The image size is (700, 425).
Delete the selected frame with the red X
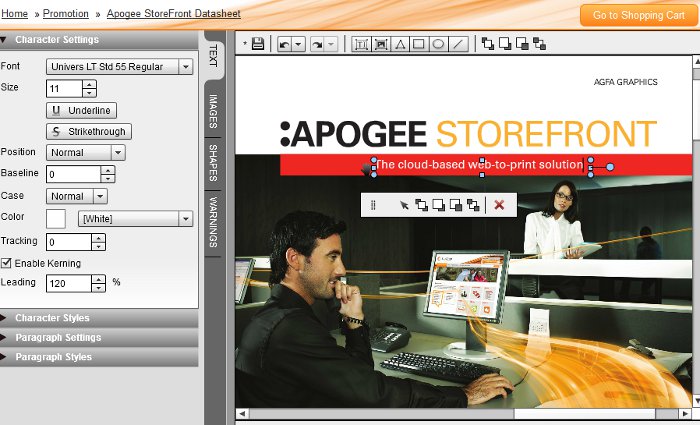[x=499, y=205]
